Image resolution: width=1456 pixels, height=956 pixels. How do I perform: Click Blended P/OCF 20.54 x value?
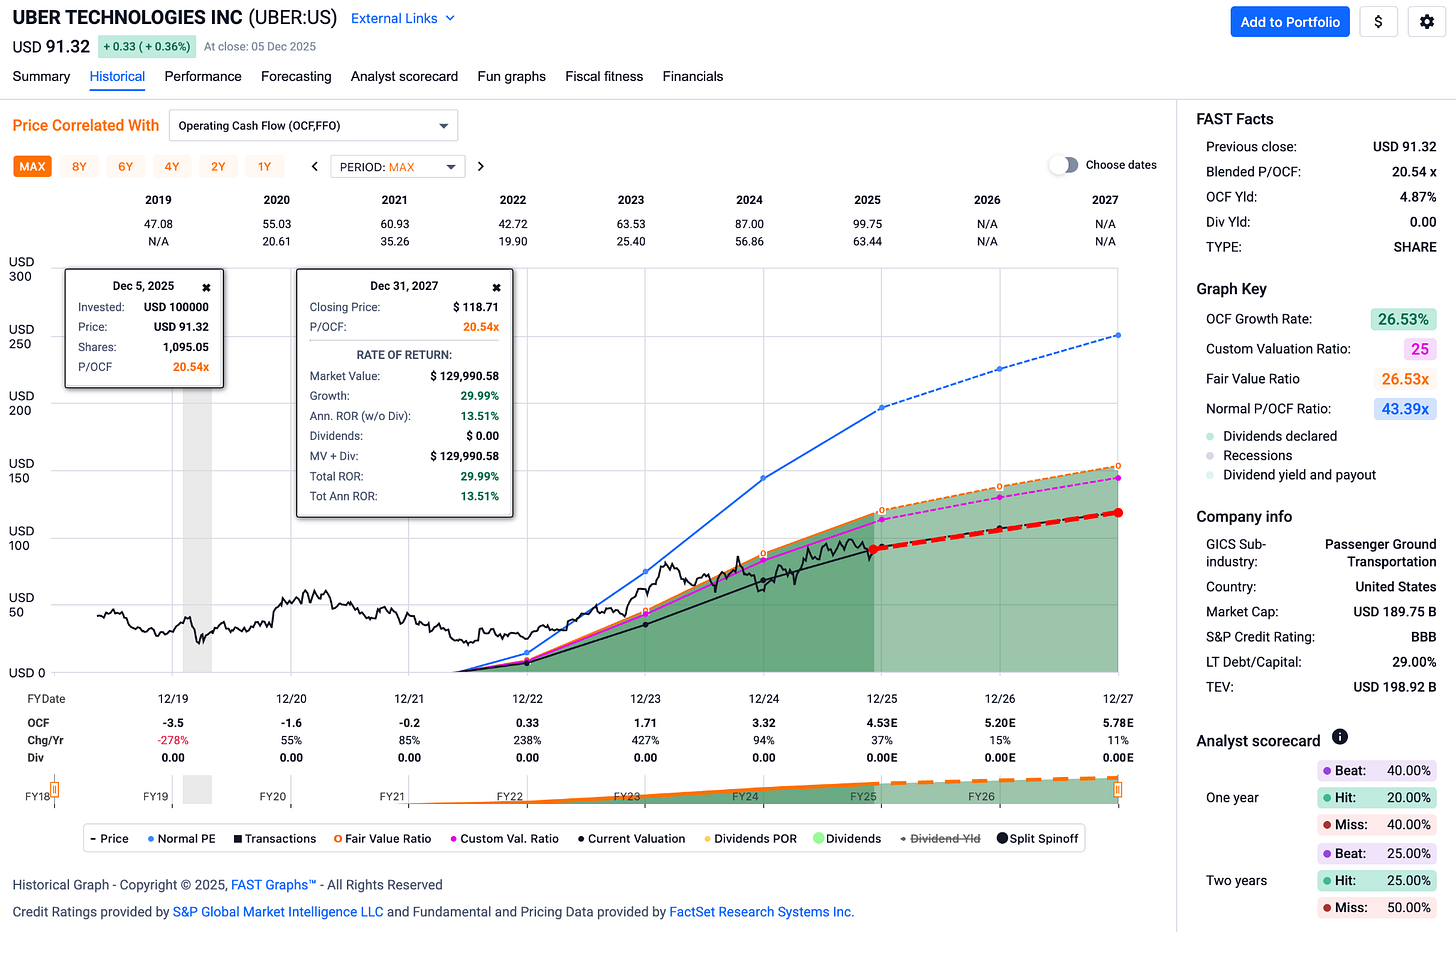click(x=1414, y=172)
